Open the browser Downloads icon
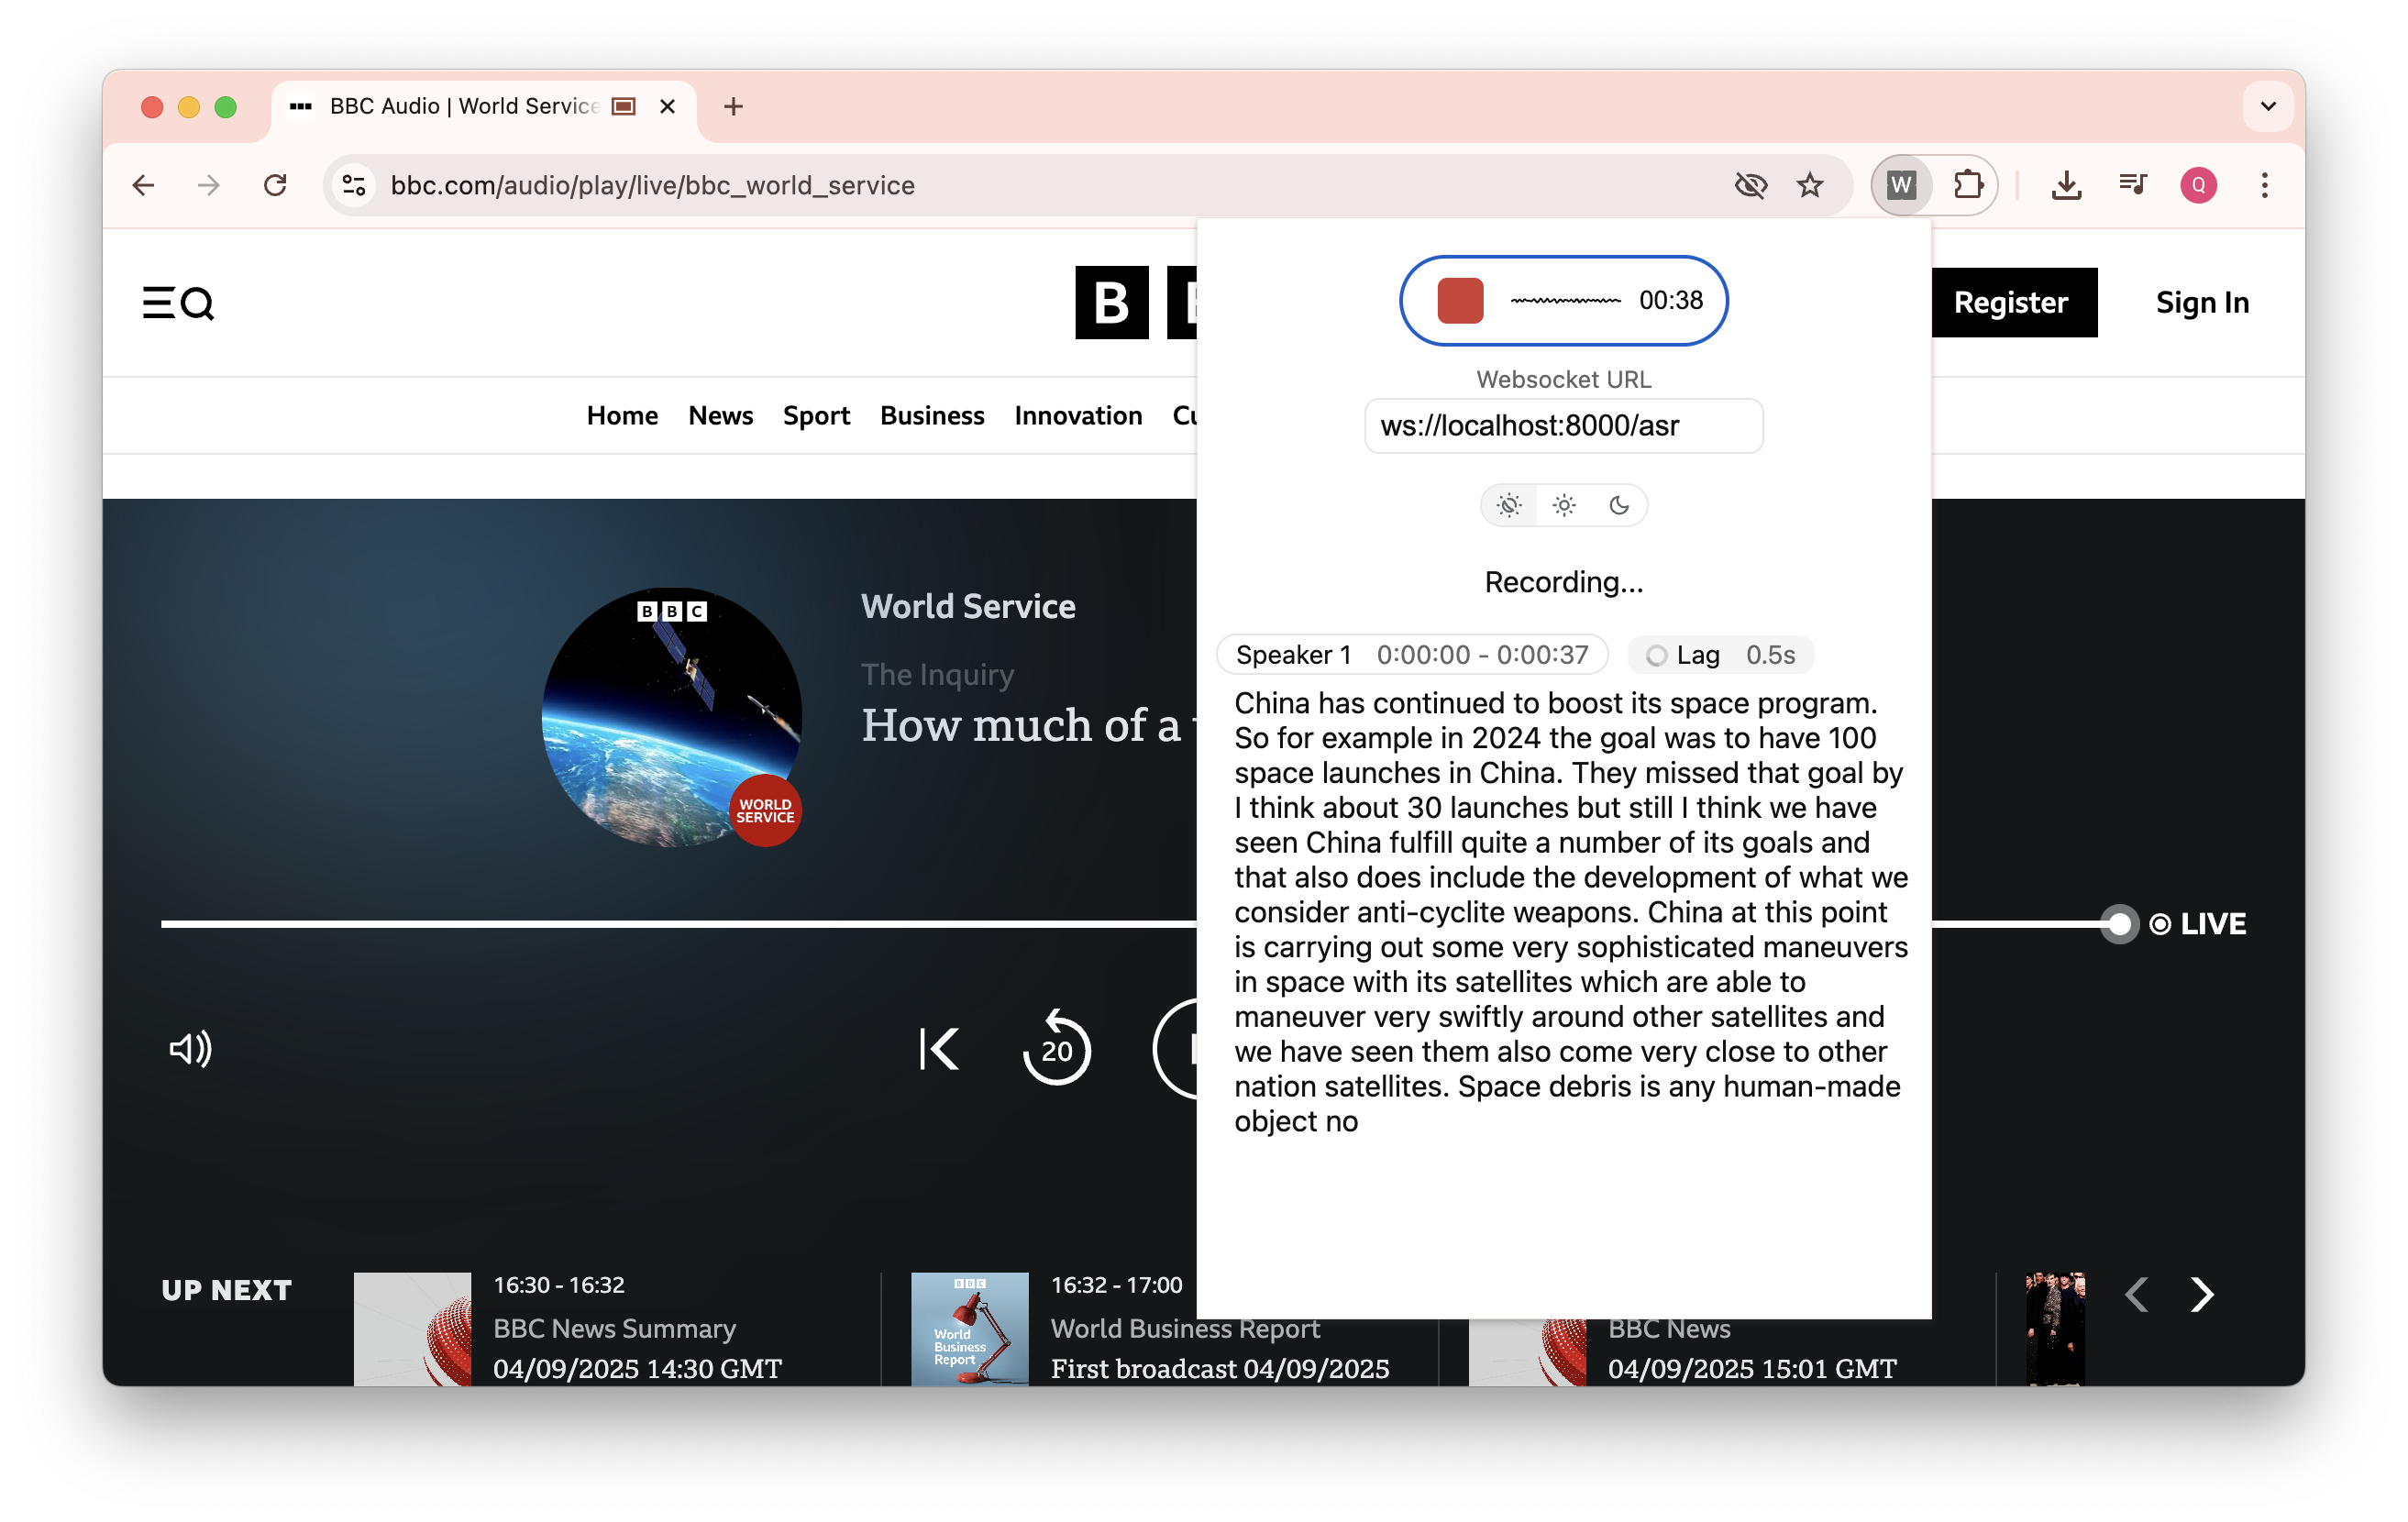 point(2066,185)
